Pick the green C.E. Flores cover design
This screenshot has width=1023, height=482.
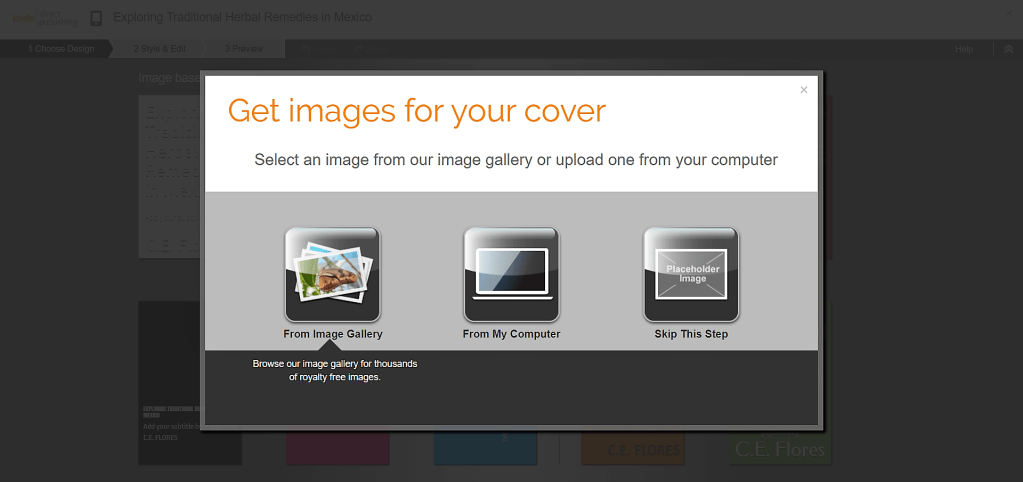780,448
